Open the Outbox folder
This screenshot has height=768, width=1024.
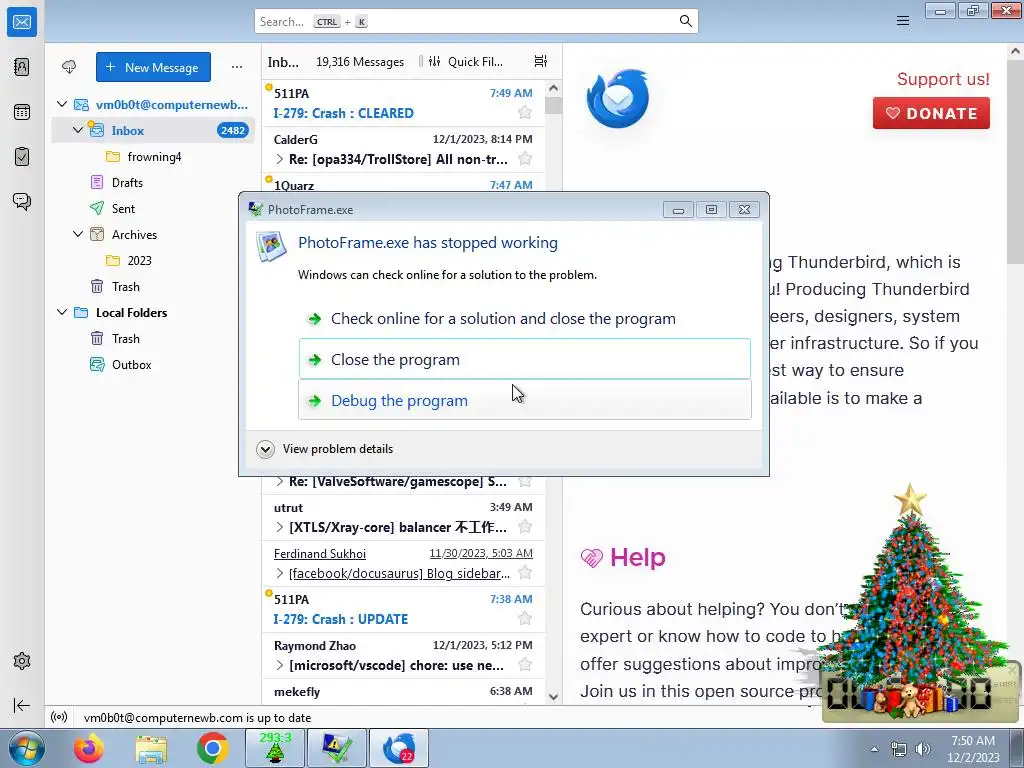click(153, 364)
